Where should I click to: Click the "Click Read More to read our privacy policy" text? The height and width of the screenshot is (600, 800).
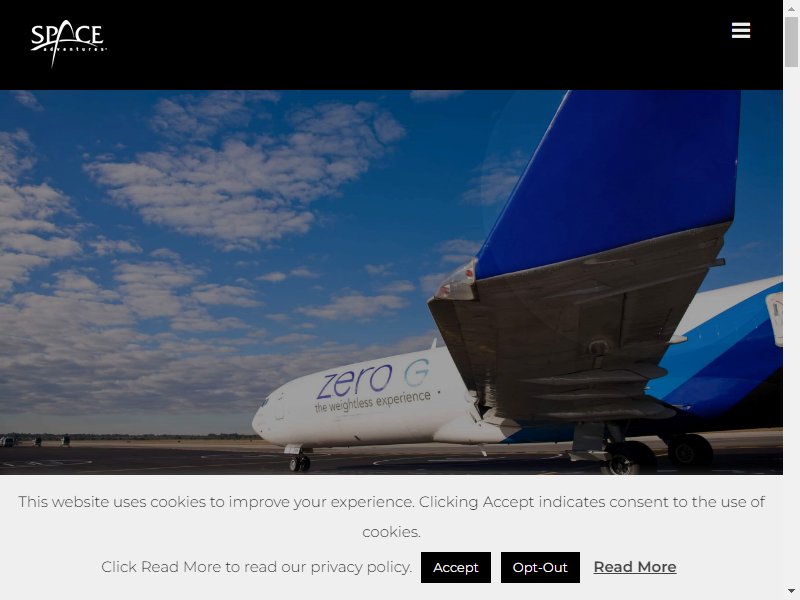256,567
